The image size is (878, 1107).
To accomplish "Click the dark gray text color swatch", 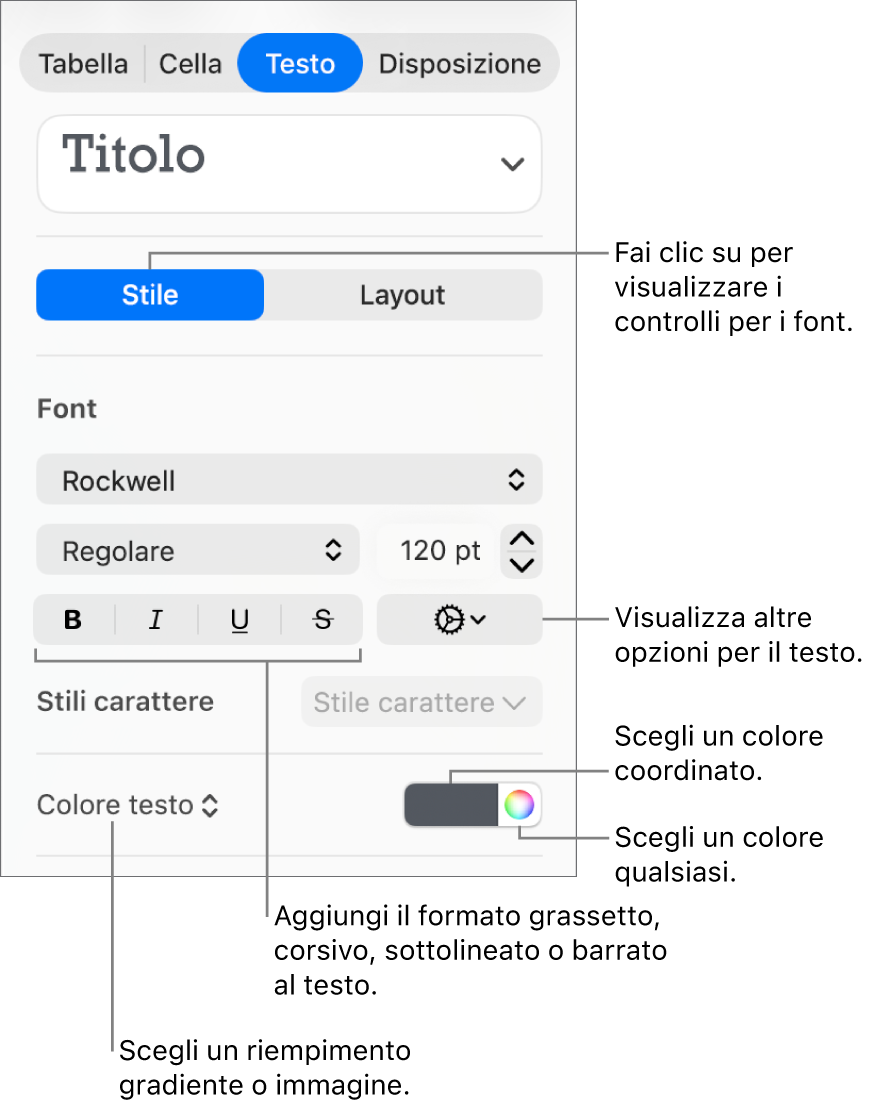I will 452,805.
